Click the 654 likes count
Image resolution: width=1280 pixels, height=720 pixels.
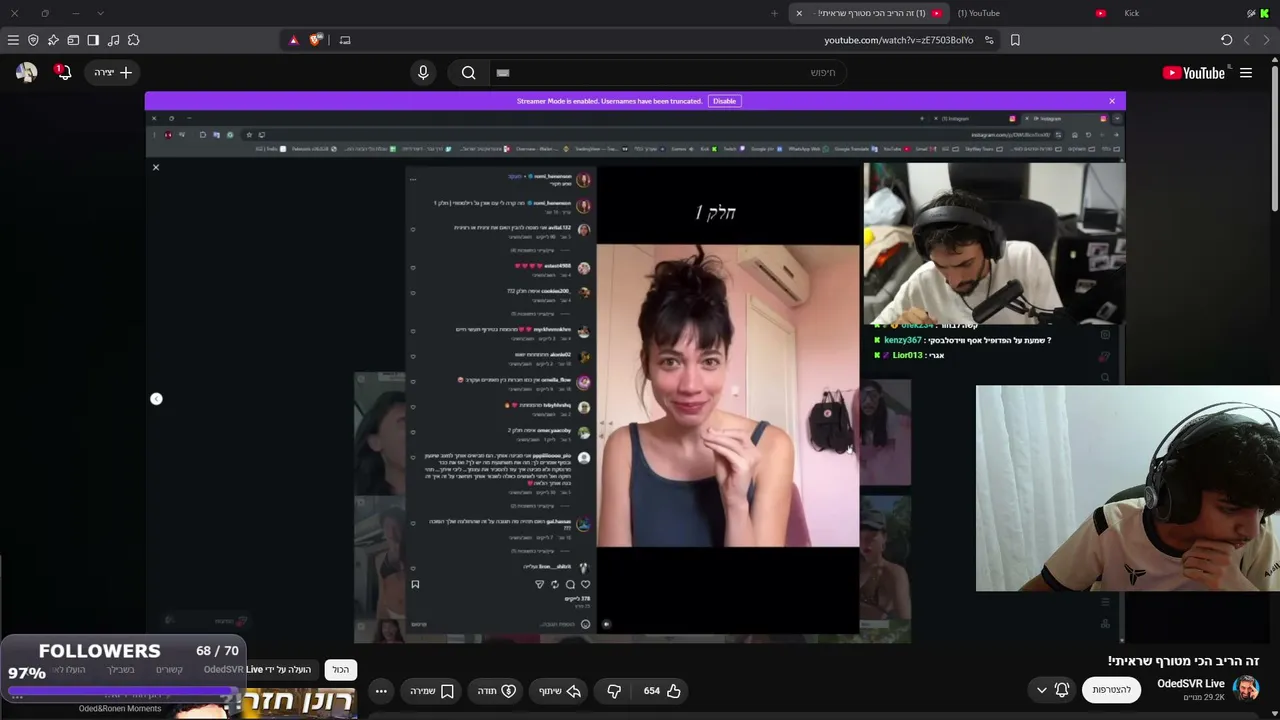[x=652, y=691]
